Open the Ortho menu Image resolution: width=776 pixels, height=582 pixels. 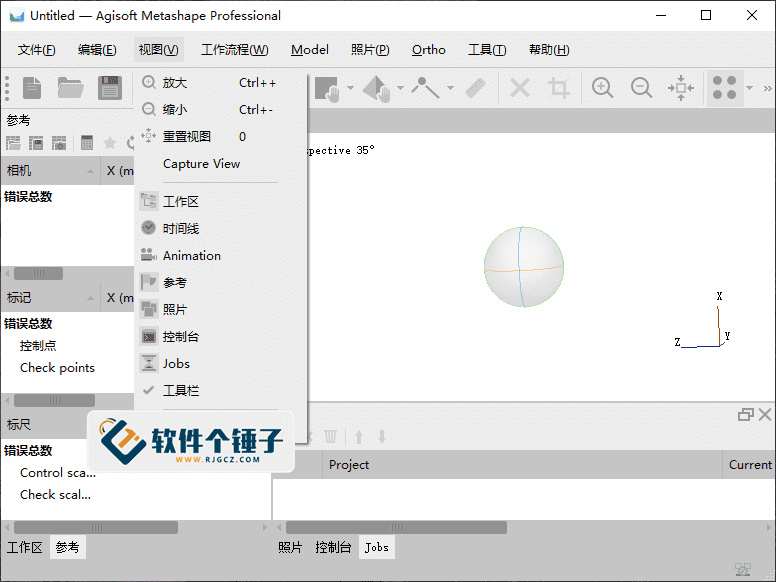pyautogui.click(x=429, y=50)
